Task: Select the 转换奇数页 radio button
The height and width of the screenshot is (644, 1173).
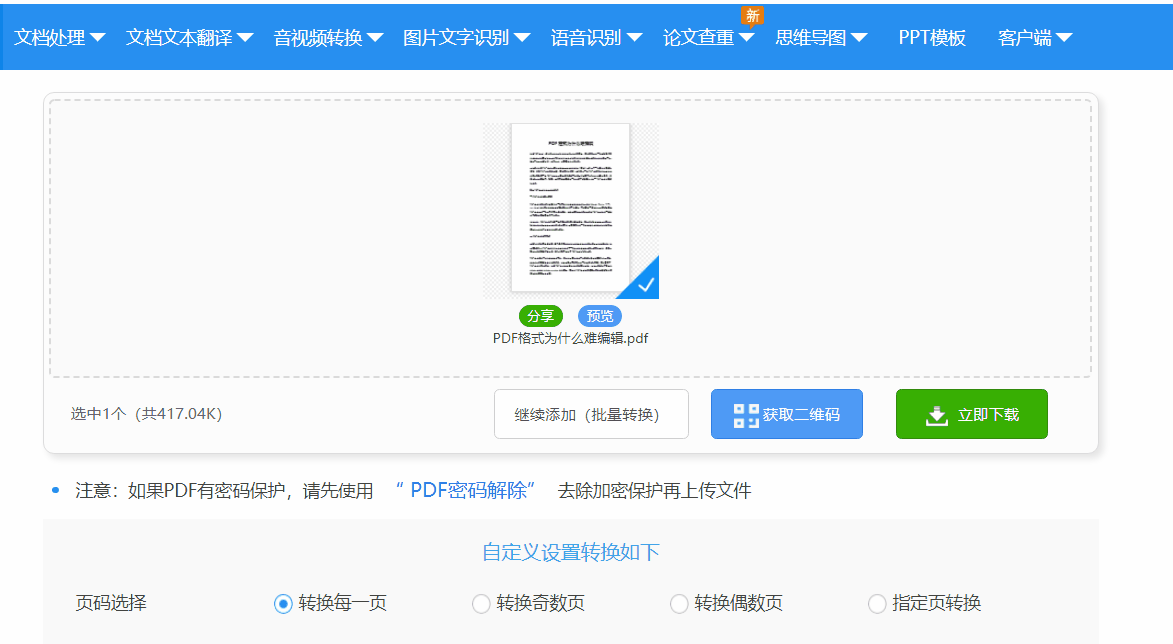Action: [481, 603]
